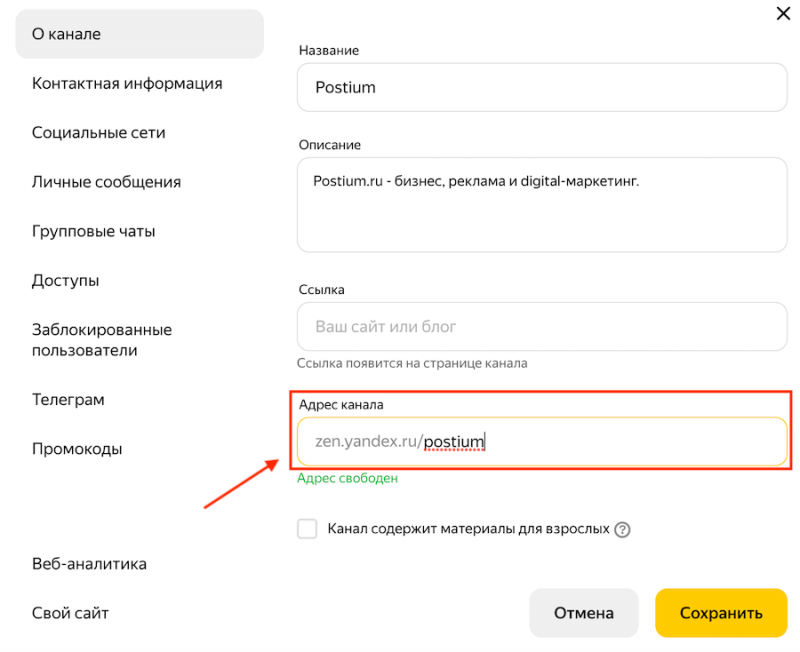
Task: Open the Промокоды section
Action: (77, 449)
